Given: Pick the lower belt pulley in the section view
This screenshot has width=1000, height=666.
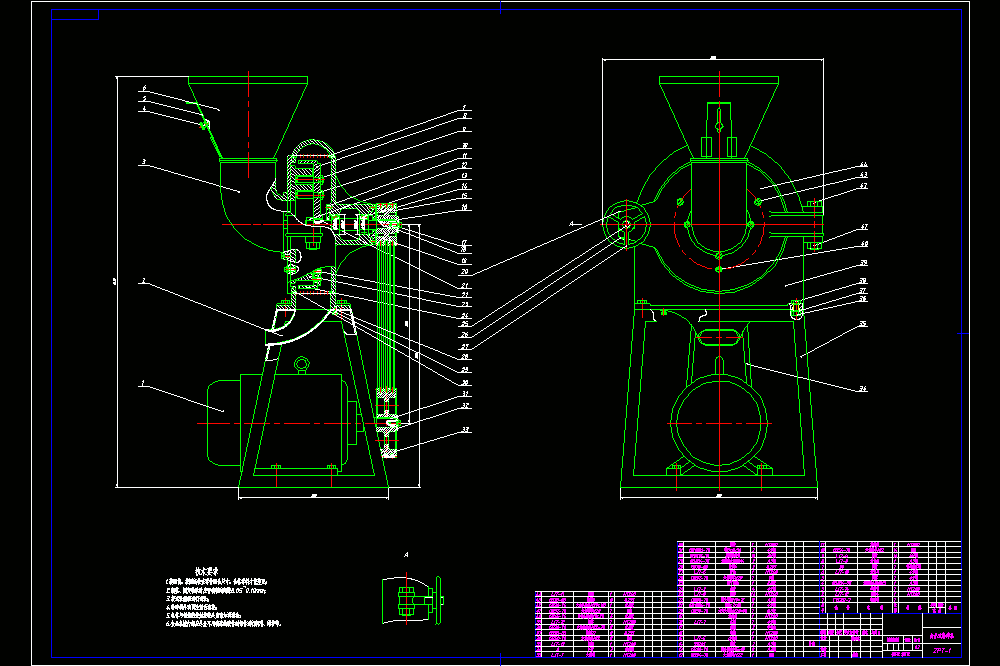Looking at the screenshot, I should [x=387, y=422].
